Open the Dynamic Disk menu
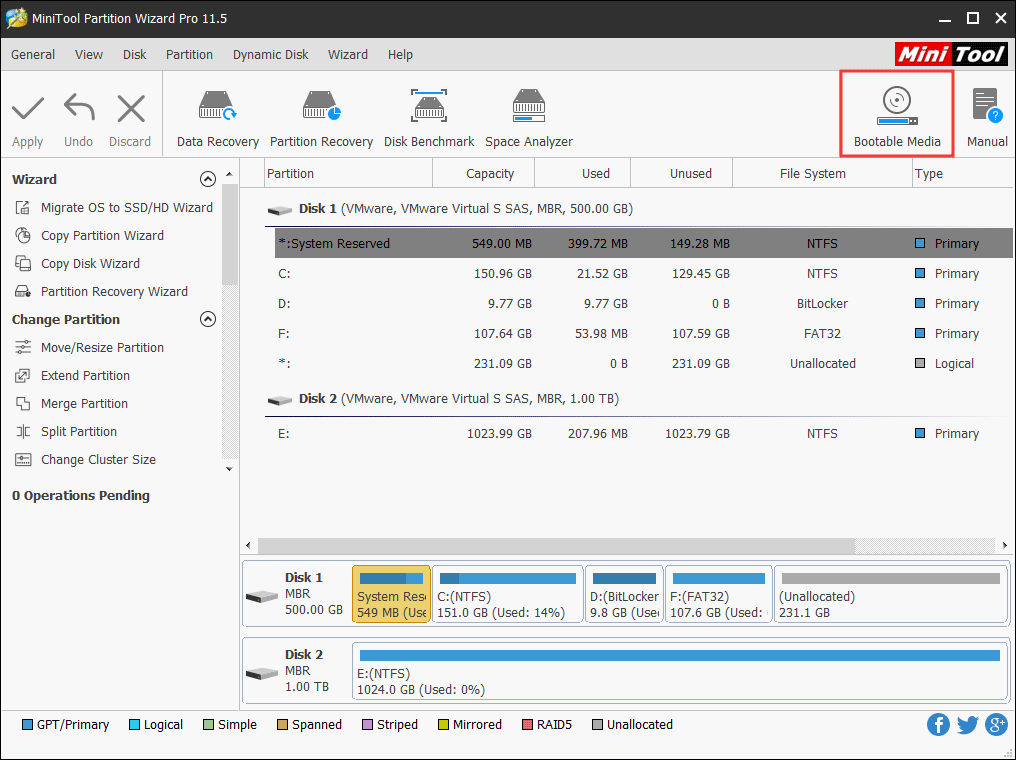Image resolution: width=1016 pixels, height=760 pixels. (271, 54)
